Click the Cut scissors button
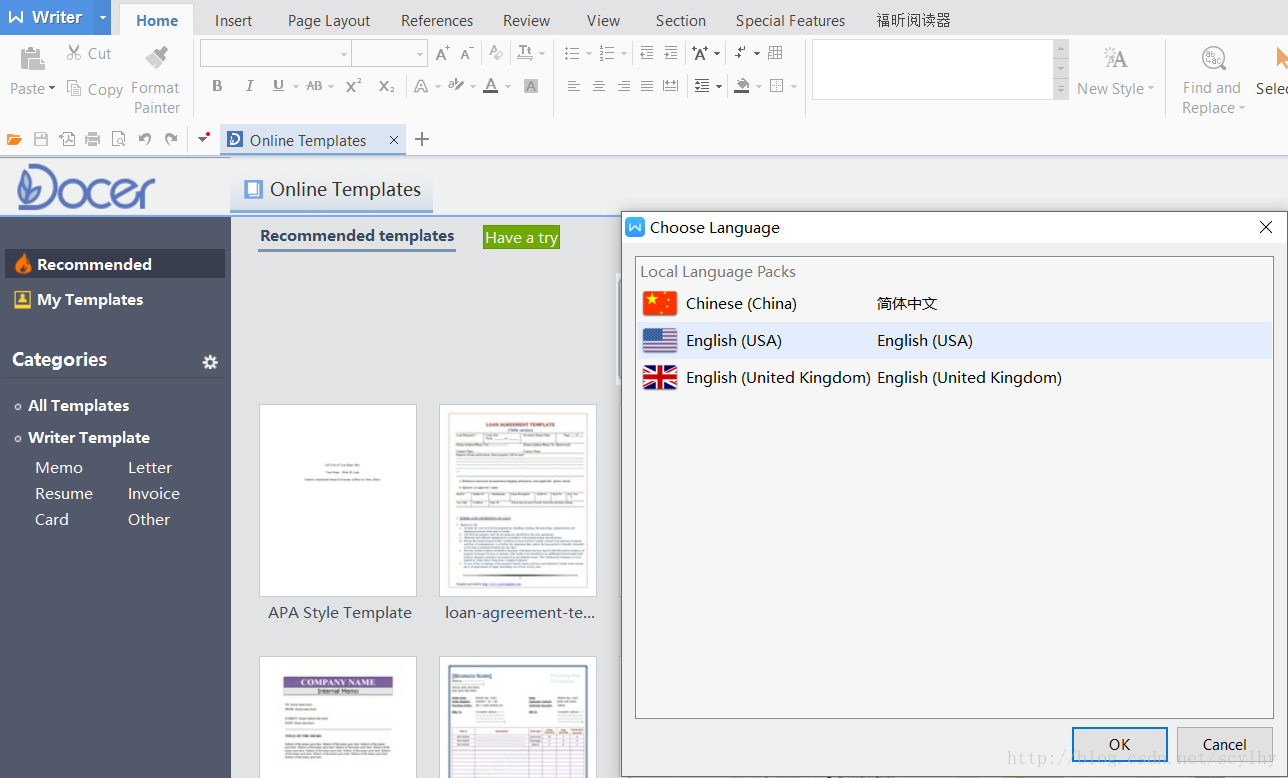Image resolution: width=1288 pixels, height=778 pixels. point(89,54)
